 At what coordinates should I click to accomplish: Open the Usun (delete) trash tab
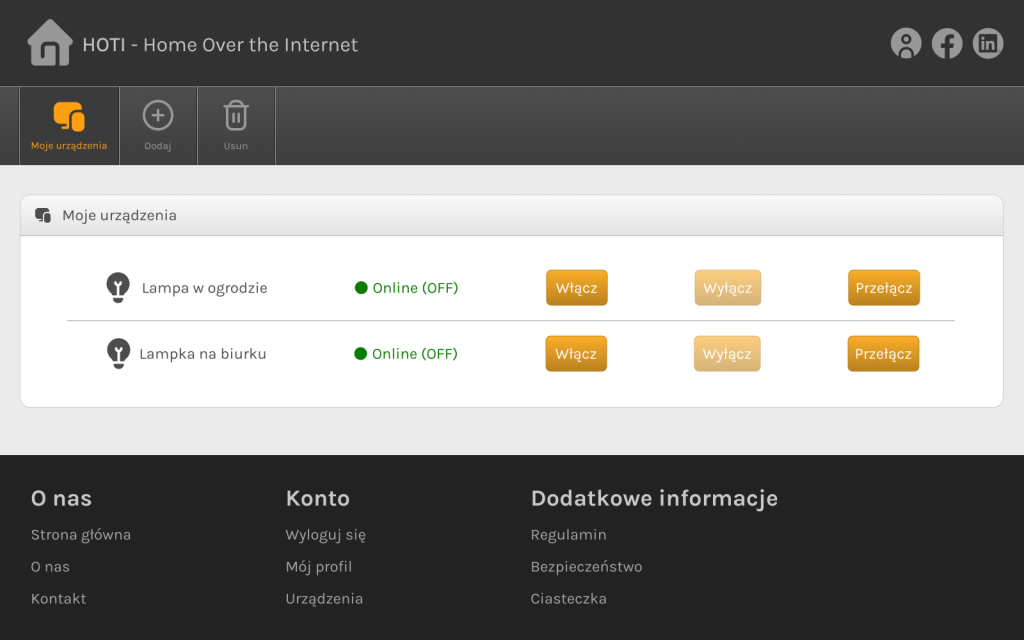point(236,125)
